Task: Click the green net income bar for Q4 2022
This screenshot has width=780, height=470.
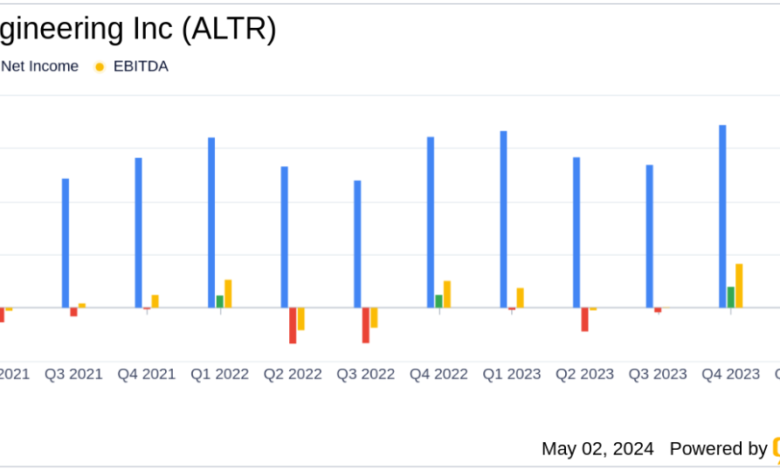Action: coord(439,301)
